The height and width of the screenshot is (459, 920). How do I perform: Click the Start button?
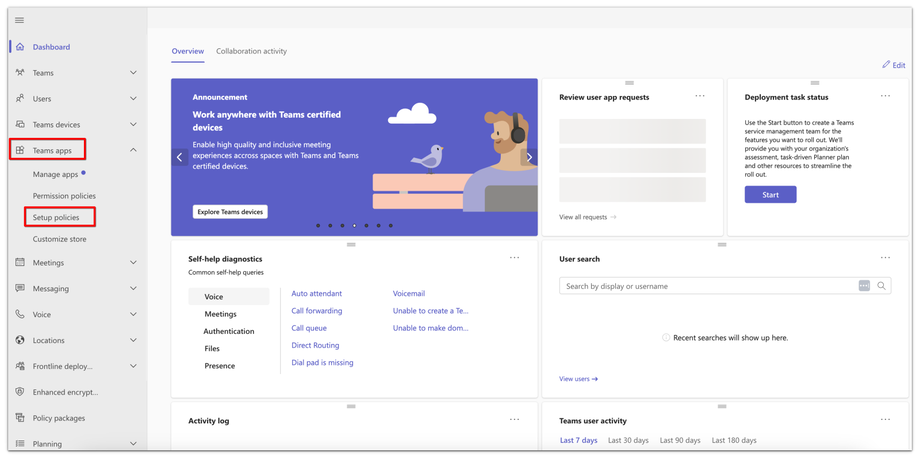point(770,195)
